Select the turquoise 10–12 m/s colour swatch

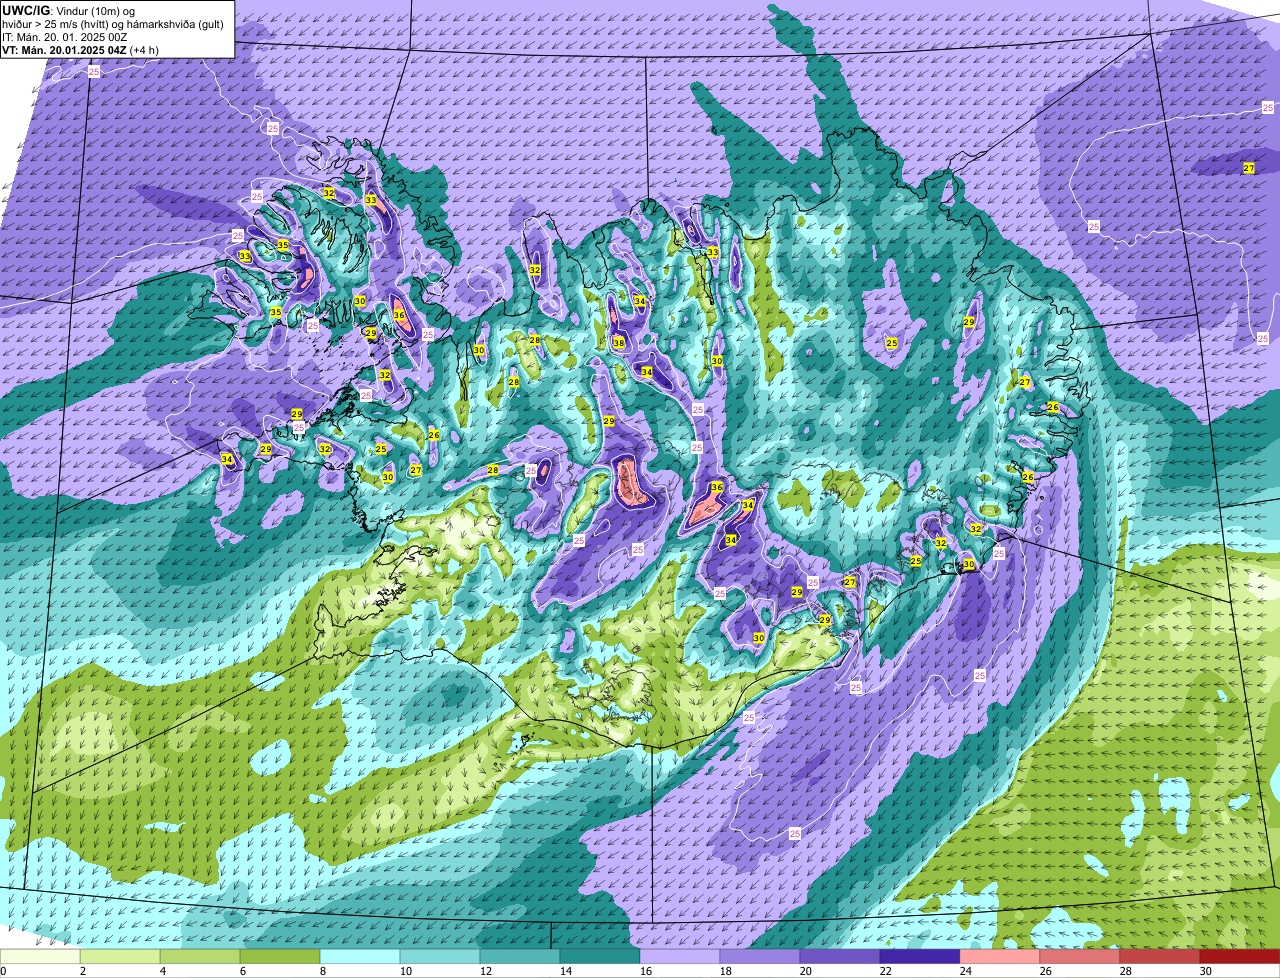pos(442,957)
